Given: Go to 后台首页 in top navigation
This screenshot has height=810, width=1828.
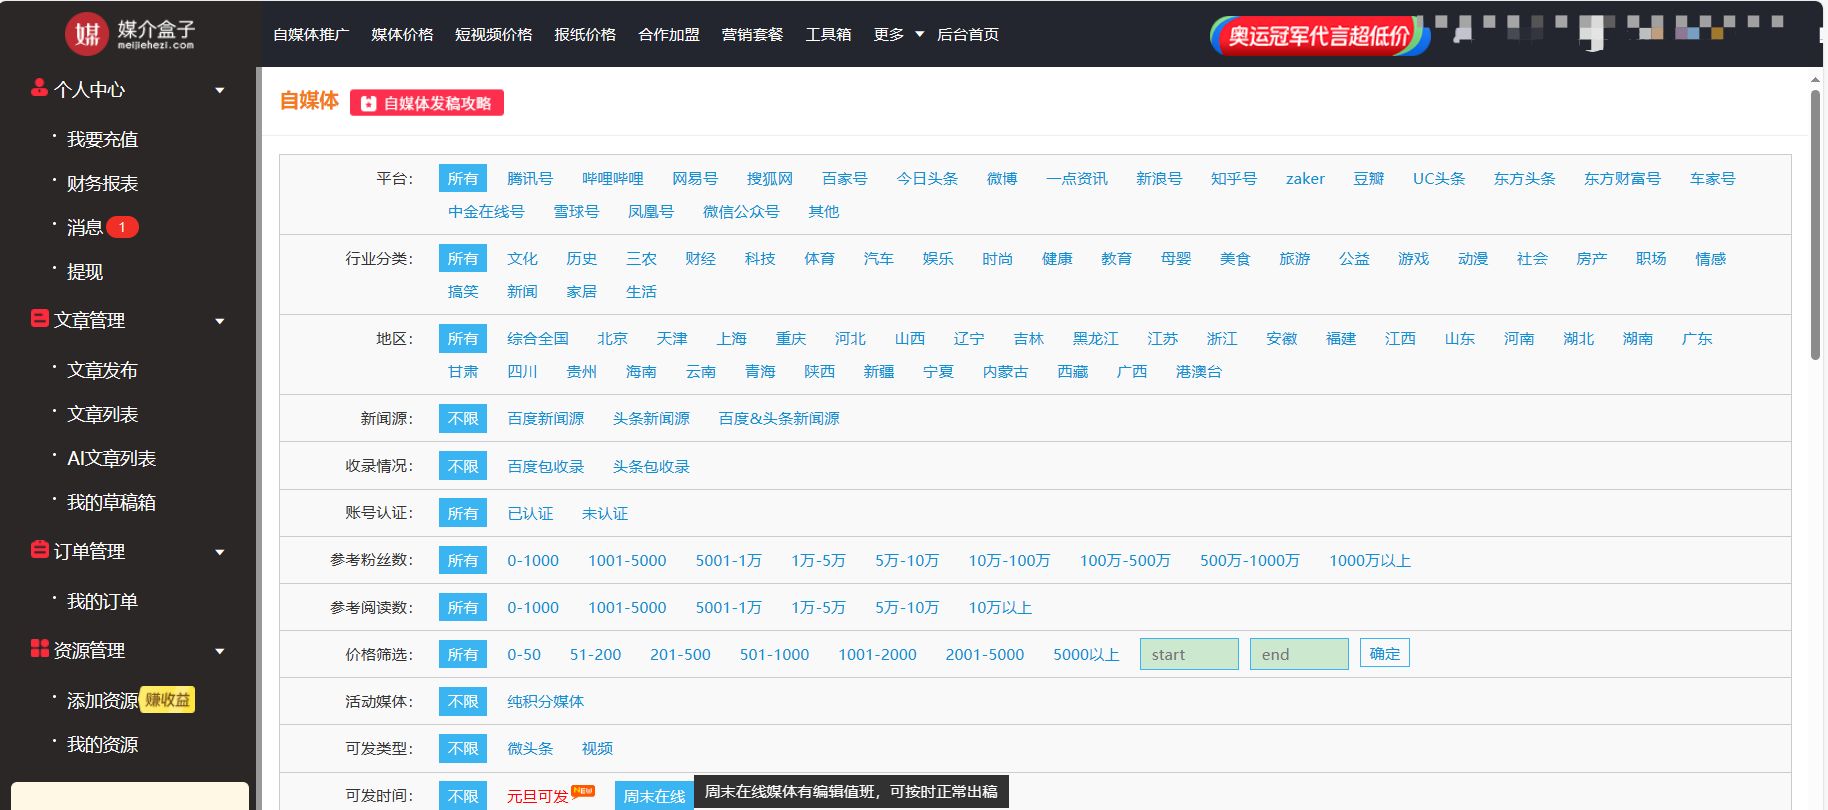Looking at the screenshot, I should [x=967, y=34].
